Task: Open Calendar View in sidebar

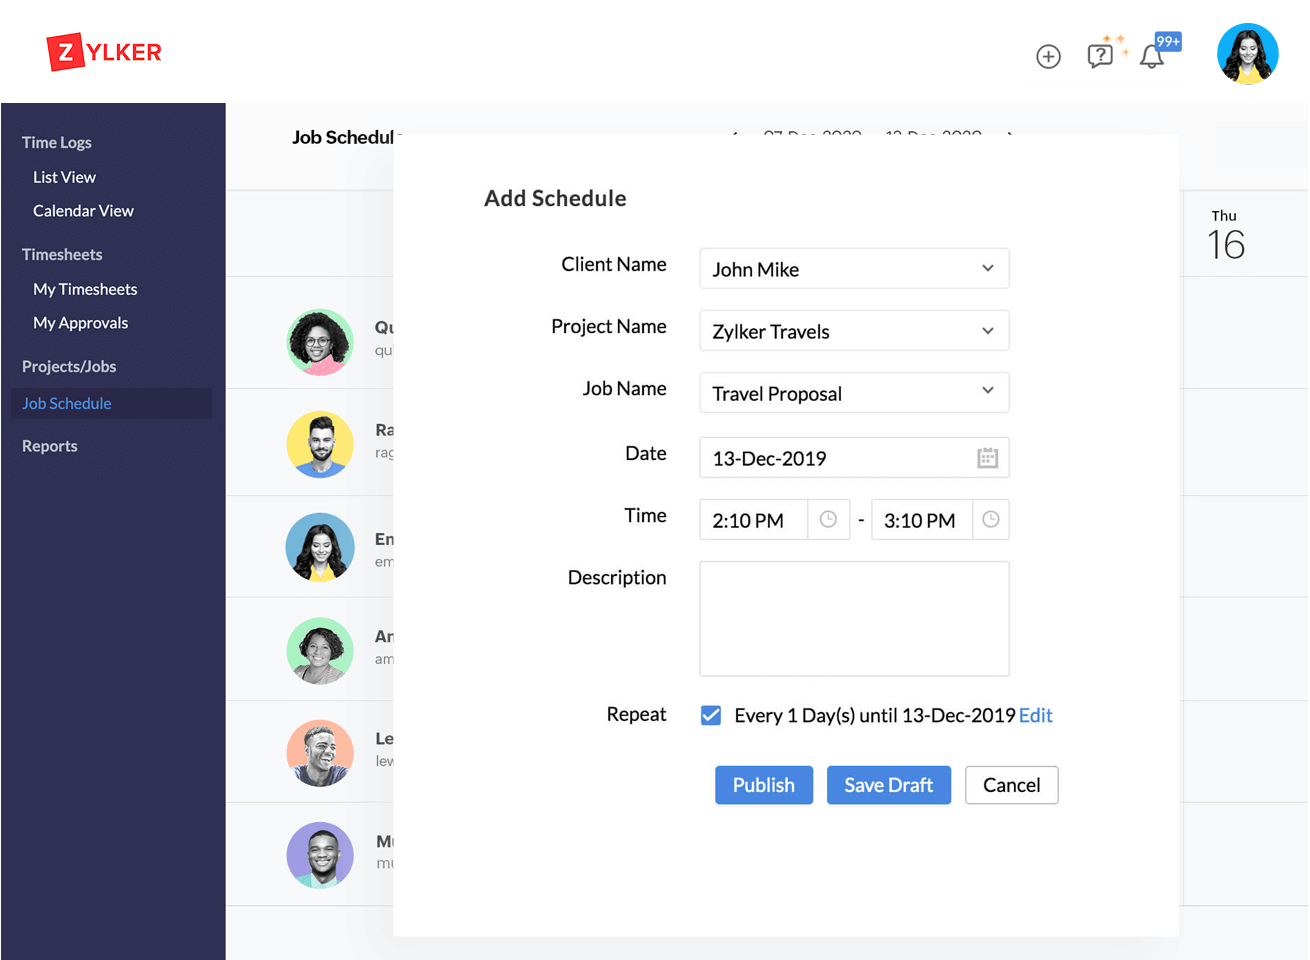Action: (x=83, y=211)
